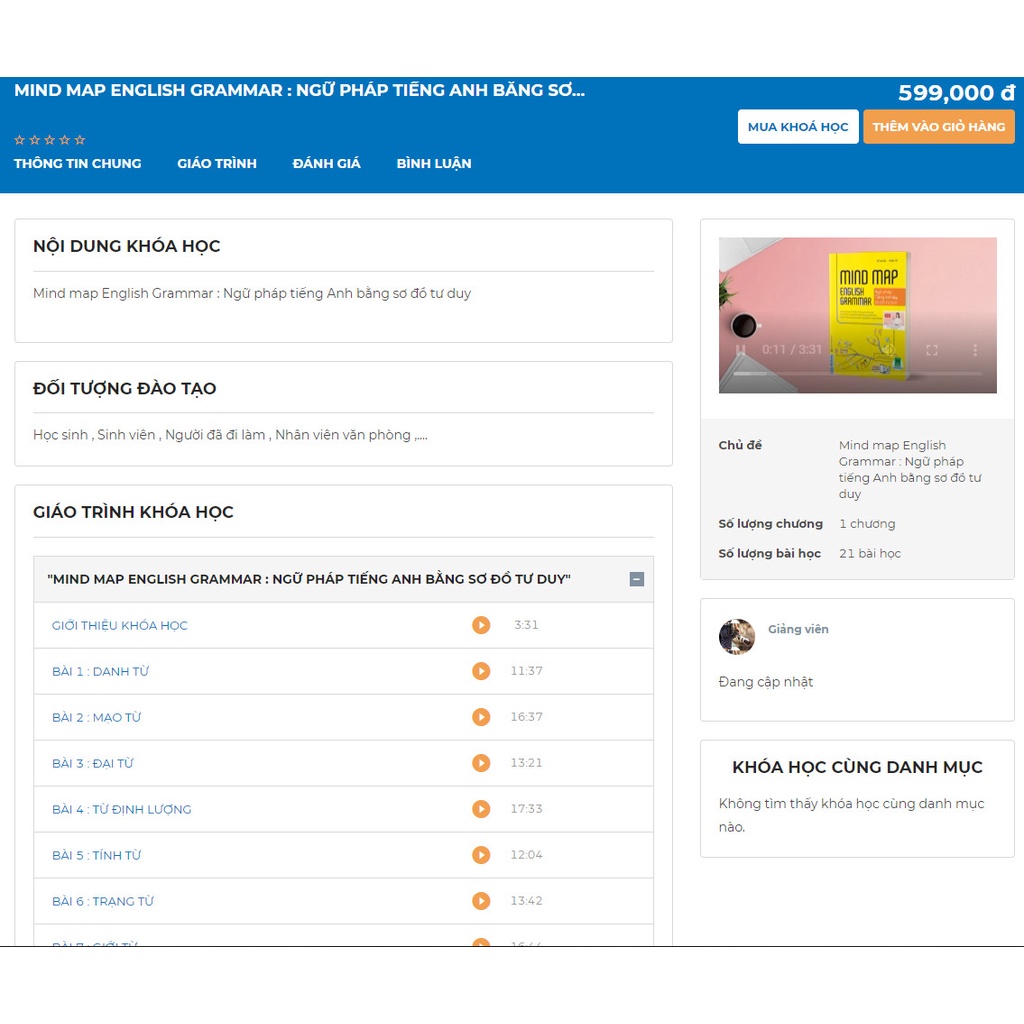This screenshot has height=1024, width=1024.
Task: Start Bài 3: Đại từ using play icon
Action: (481, 763)
